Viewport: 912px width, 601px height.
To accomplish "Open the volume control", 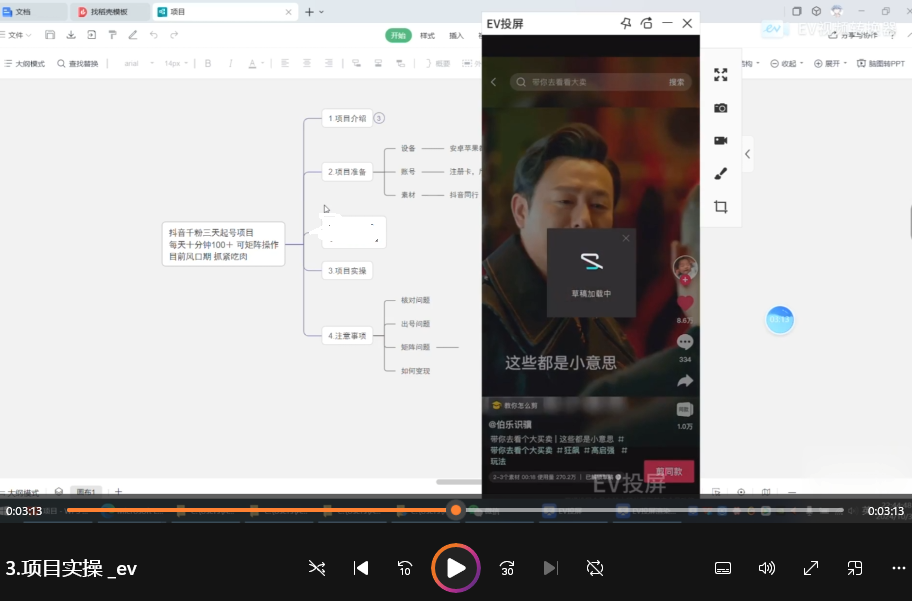I will (767, 568).
